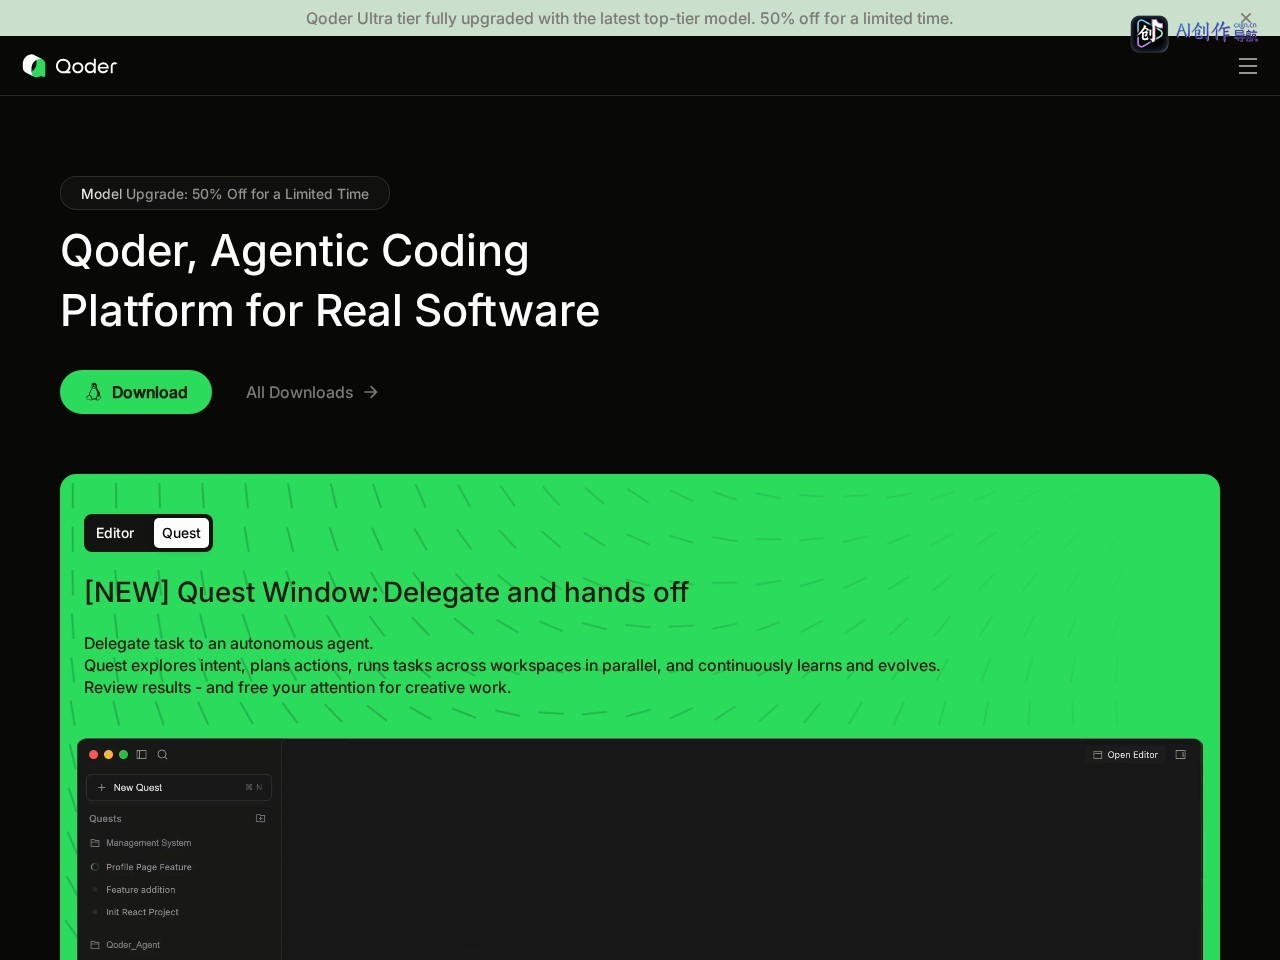Open the All Downloads link
The width and height of the screenshot is (1280, 960).
(x=312, y=392)
